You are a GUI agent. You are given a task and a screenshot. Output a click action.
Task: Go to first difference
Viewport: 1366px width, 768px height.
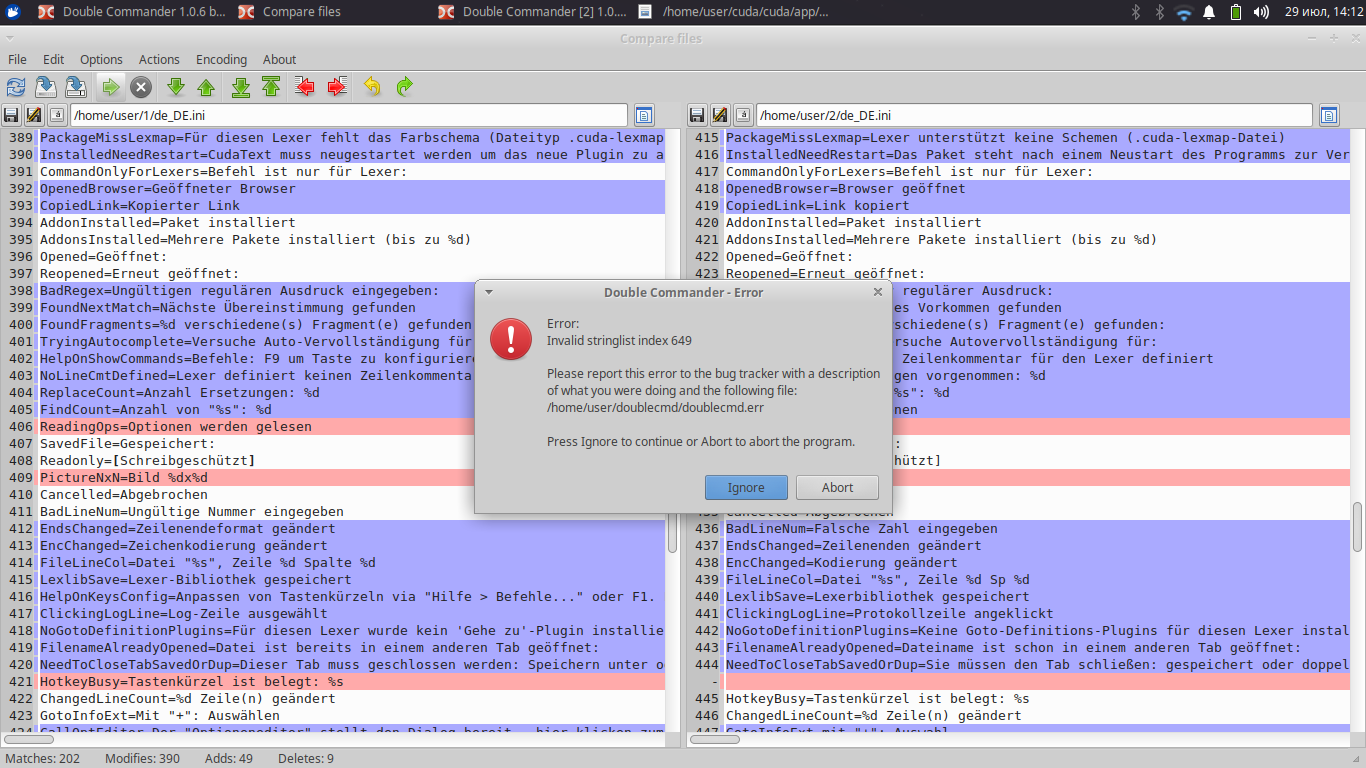(x=271, y=87)
